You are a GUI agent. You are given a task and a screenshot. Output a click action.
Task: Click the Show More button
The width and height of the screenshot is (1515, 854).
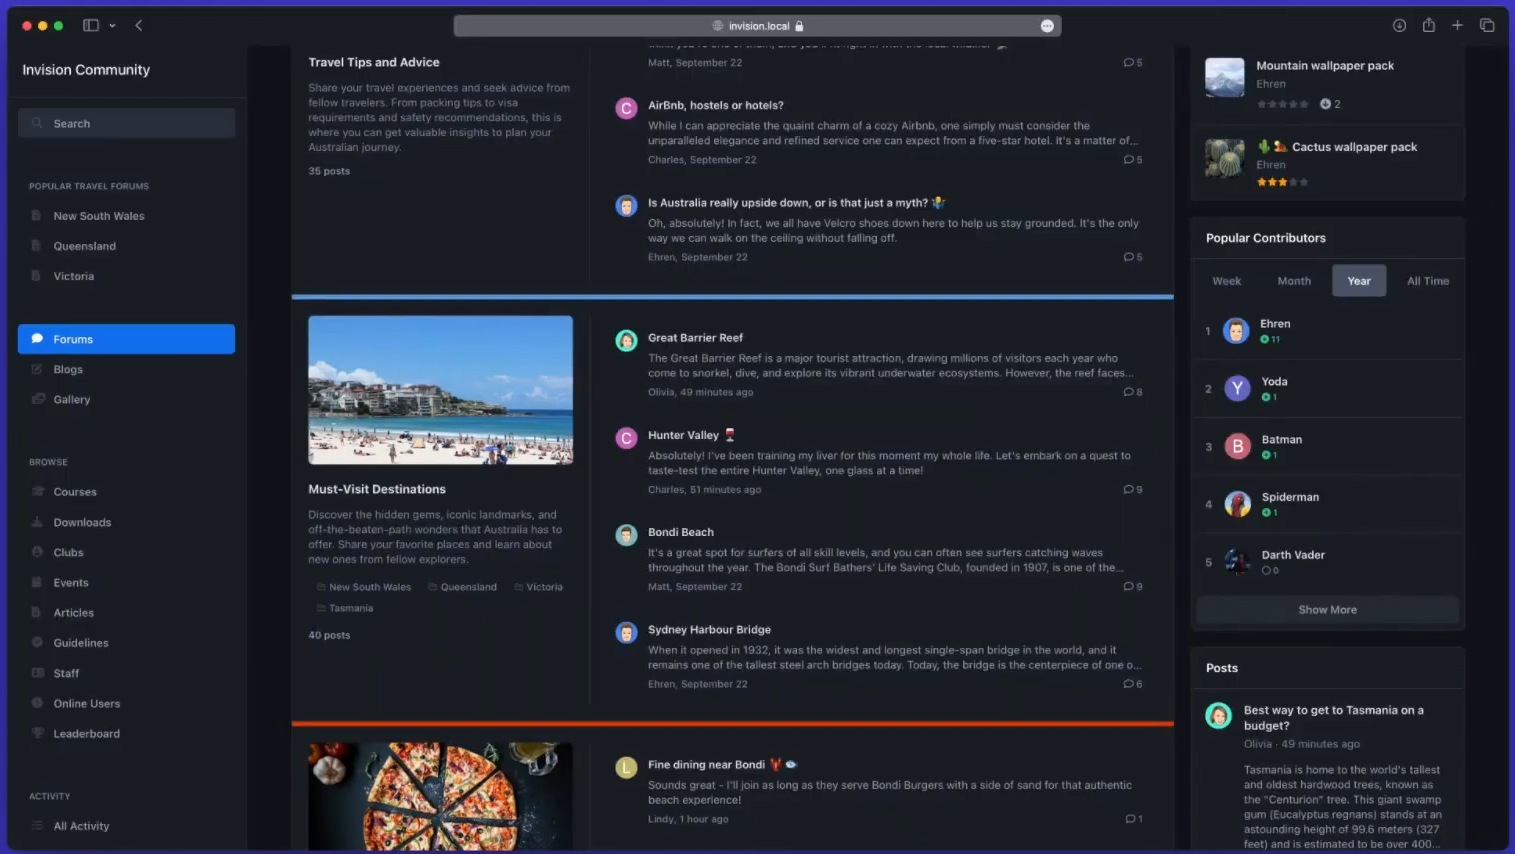coord(1327,610)
